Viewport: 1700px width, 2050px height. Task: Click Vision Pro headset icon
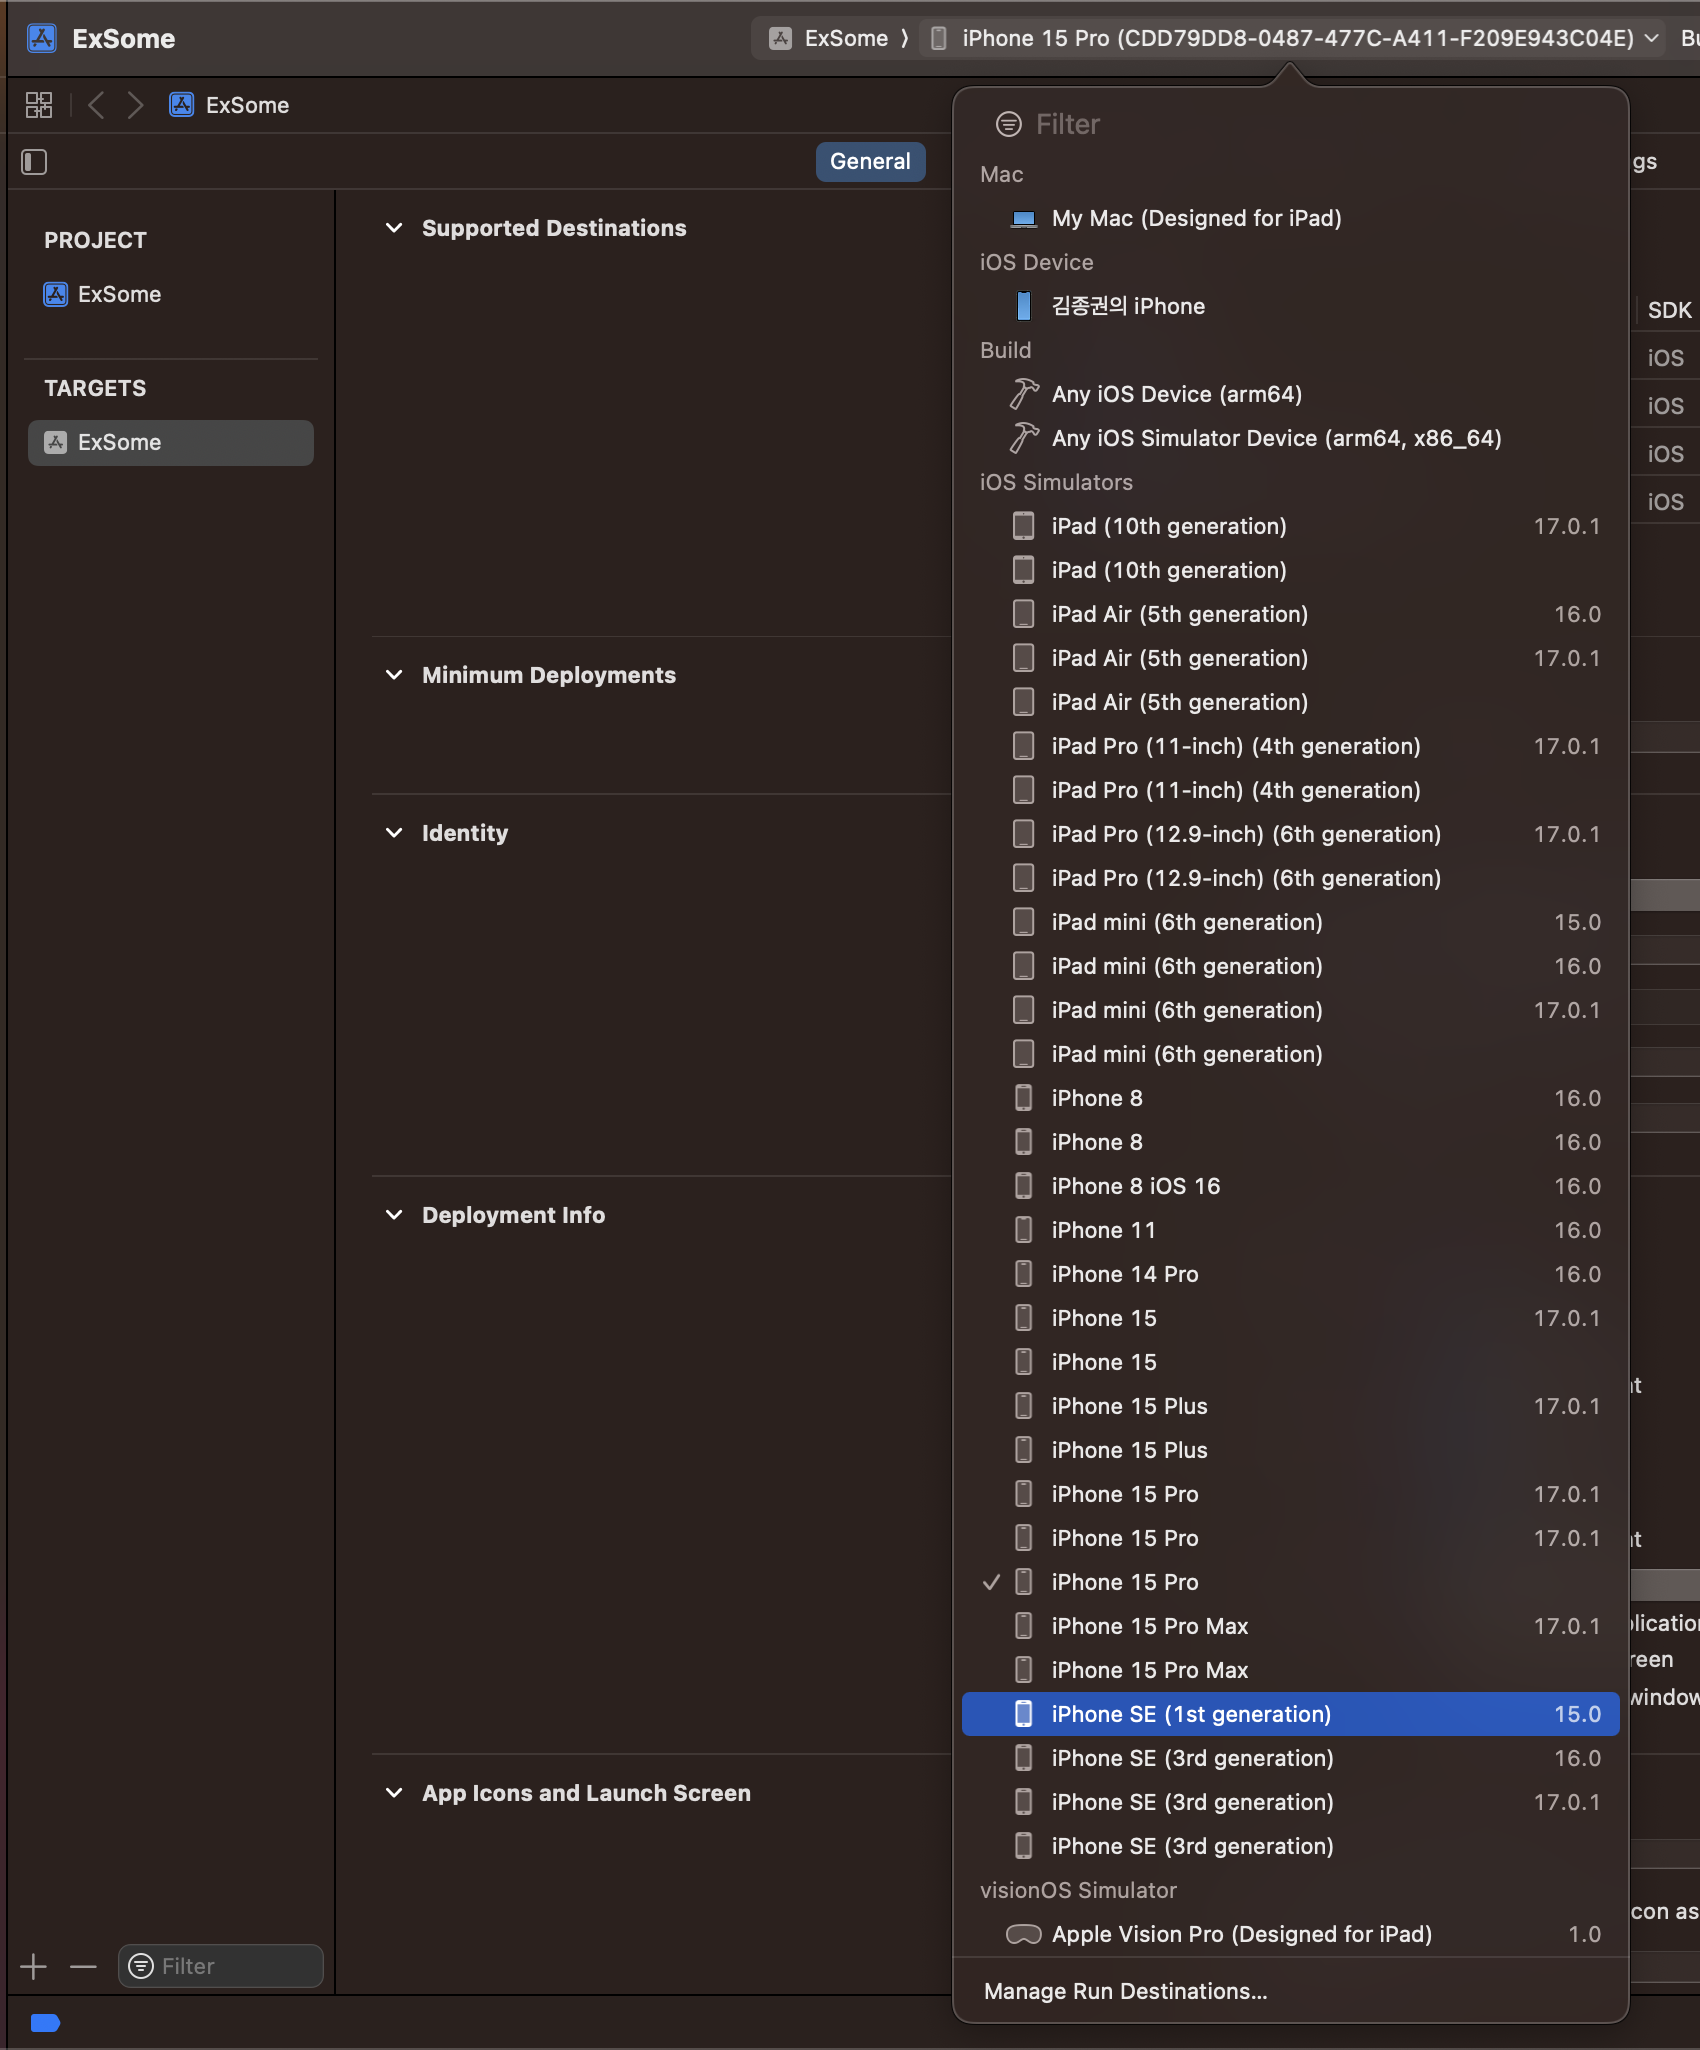(1024, 1934)
